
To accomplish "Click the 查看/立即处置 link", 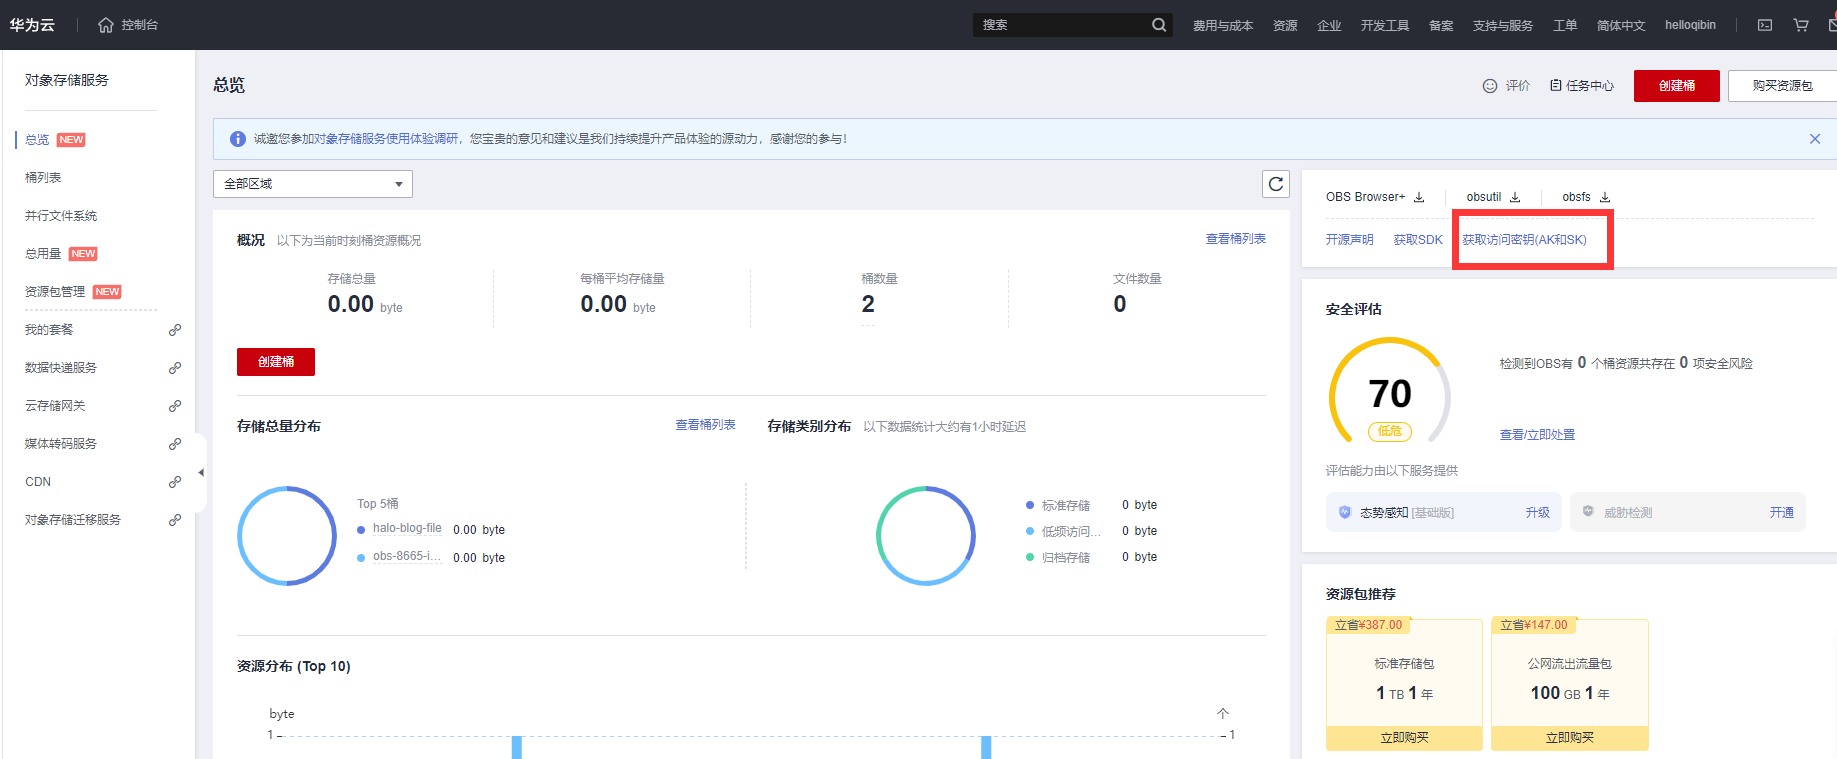I will (x=1537, y=435).
